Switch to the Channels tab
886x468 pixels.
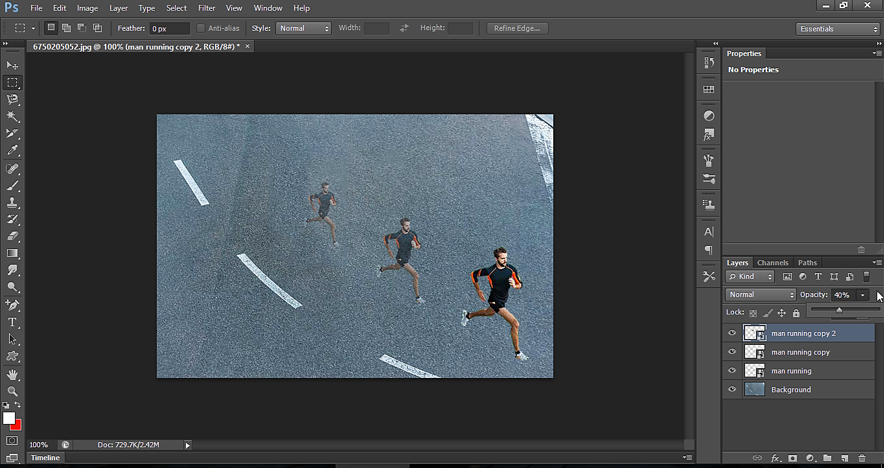click(772, 262)
